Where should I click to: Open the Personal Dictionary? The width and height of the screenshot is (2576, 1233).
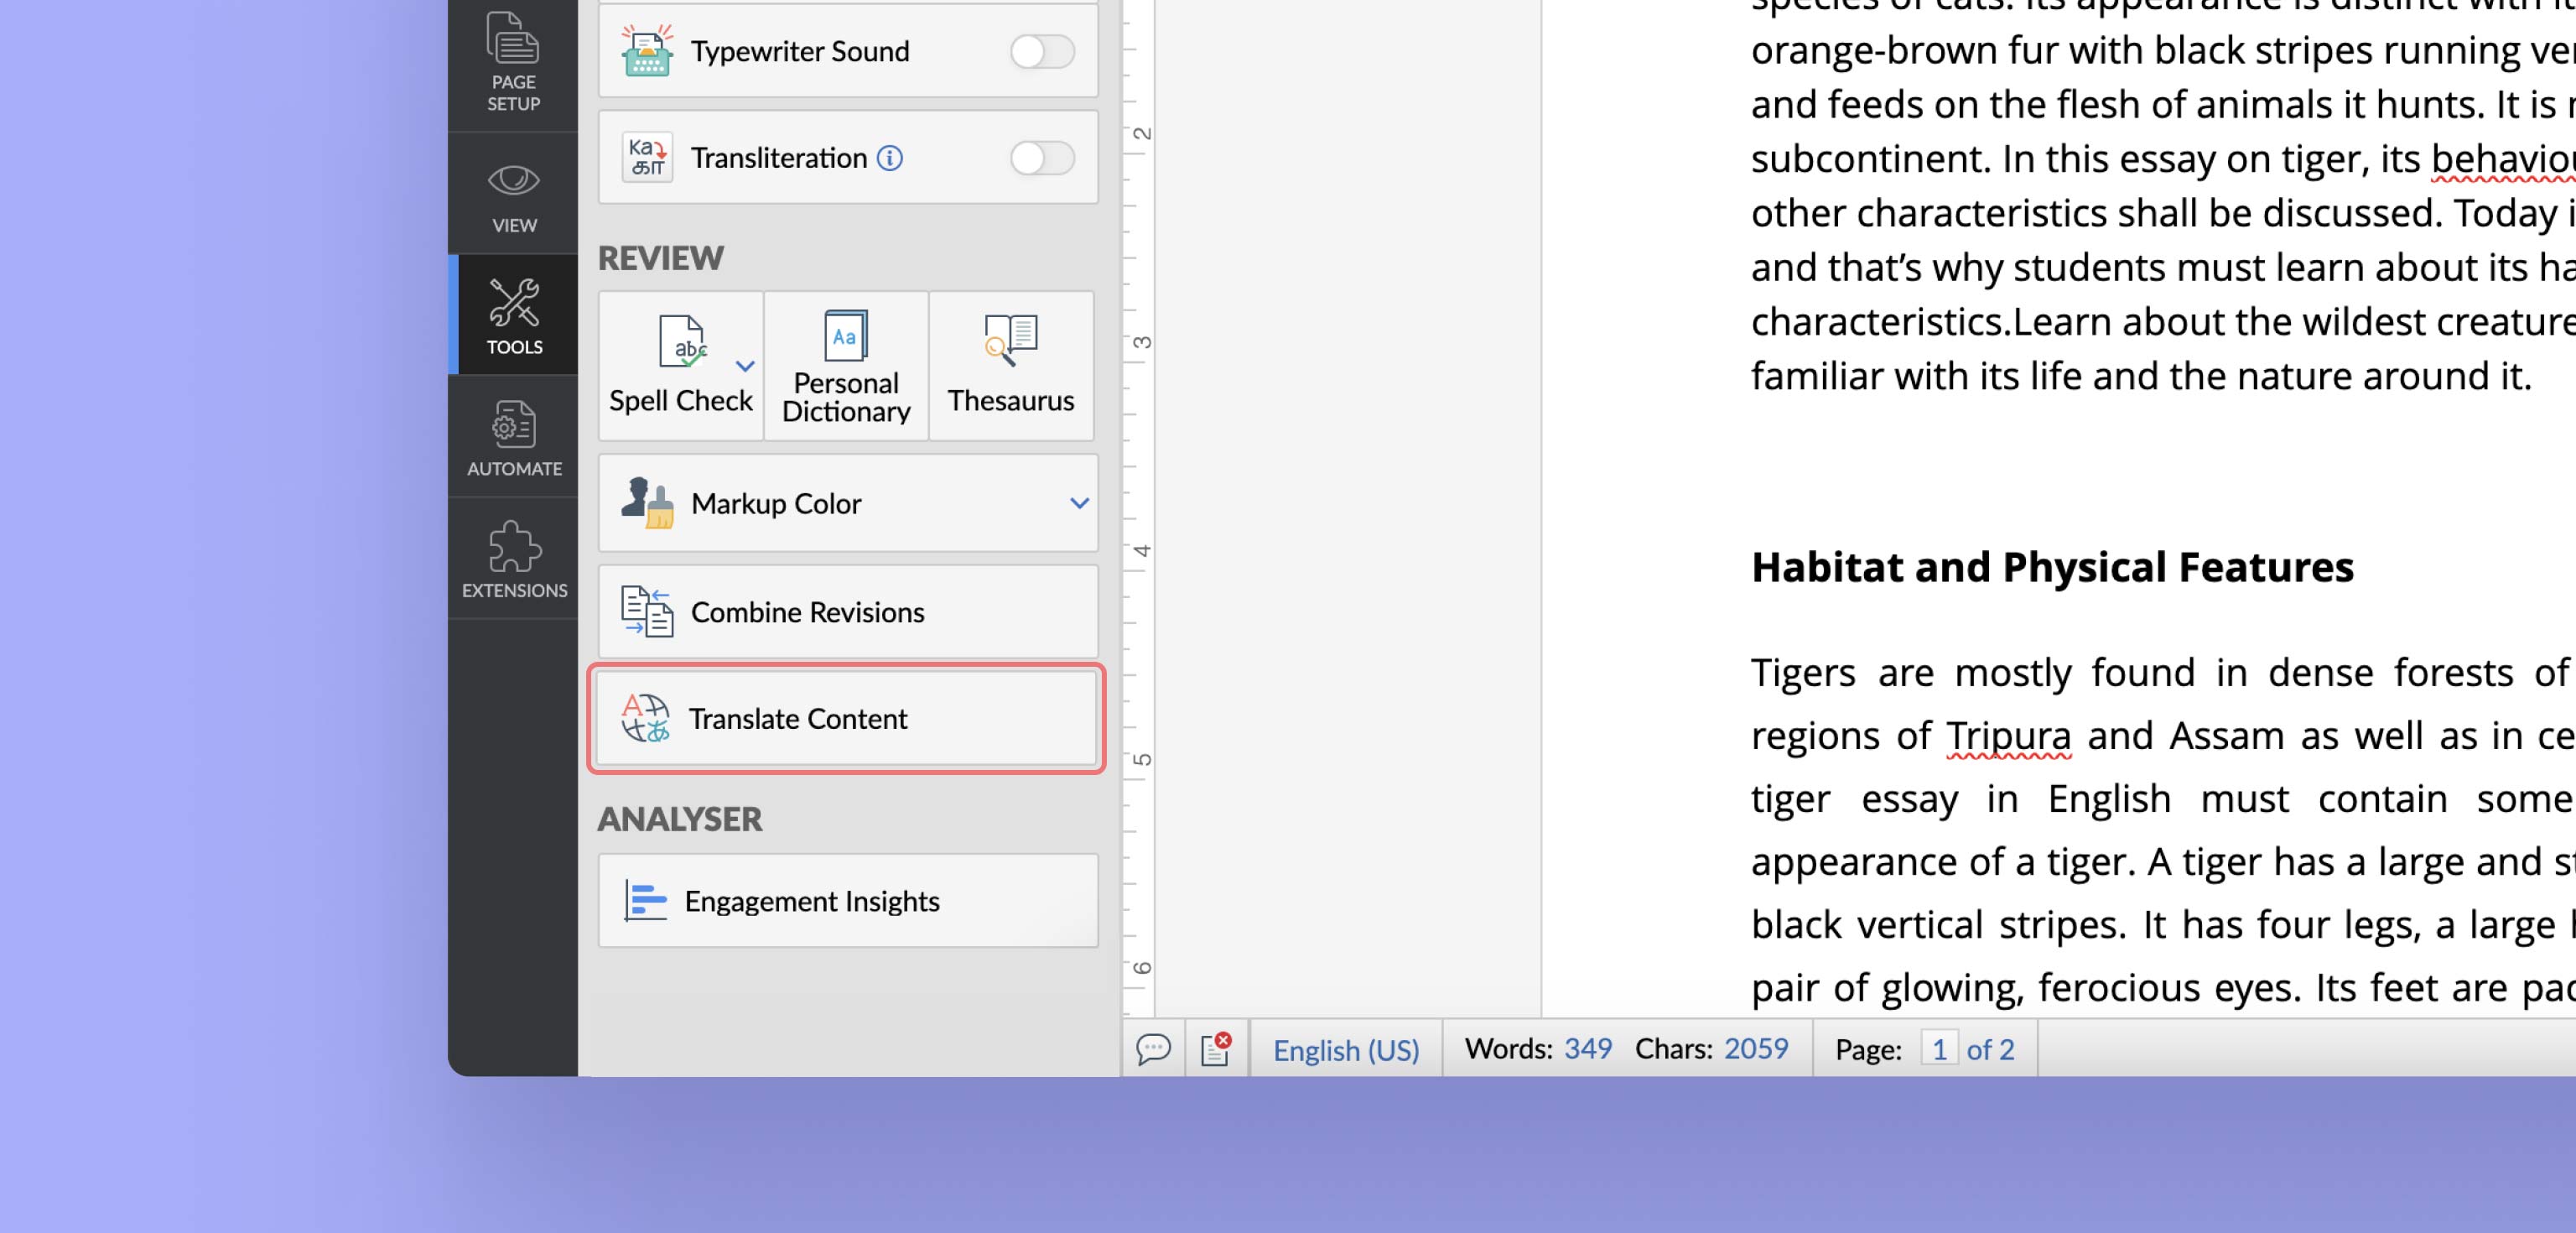click(x=846, y=366)
